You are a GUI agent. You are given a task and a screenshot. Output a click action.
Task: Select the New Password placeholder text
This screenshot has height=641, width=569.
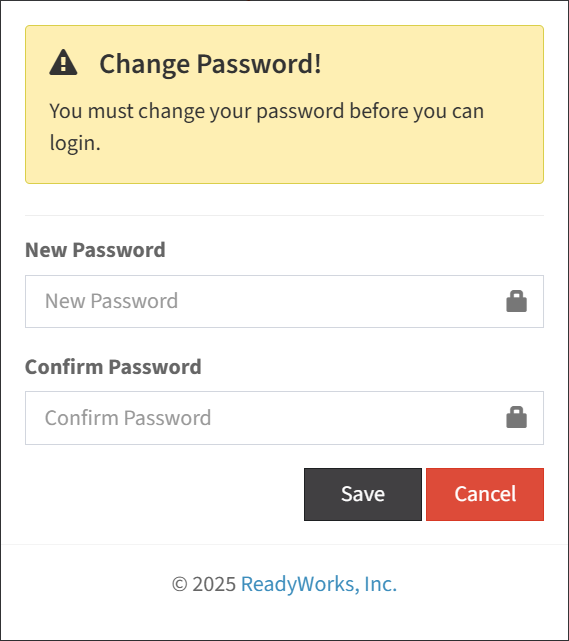[112, 301]
